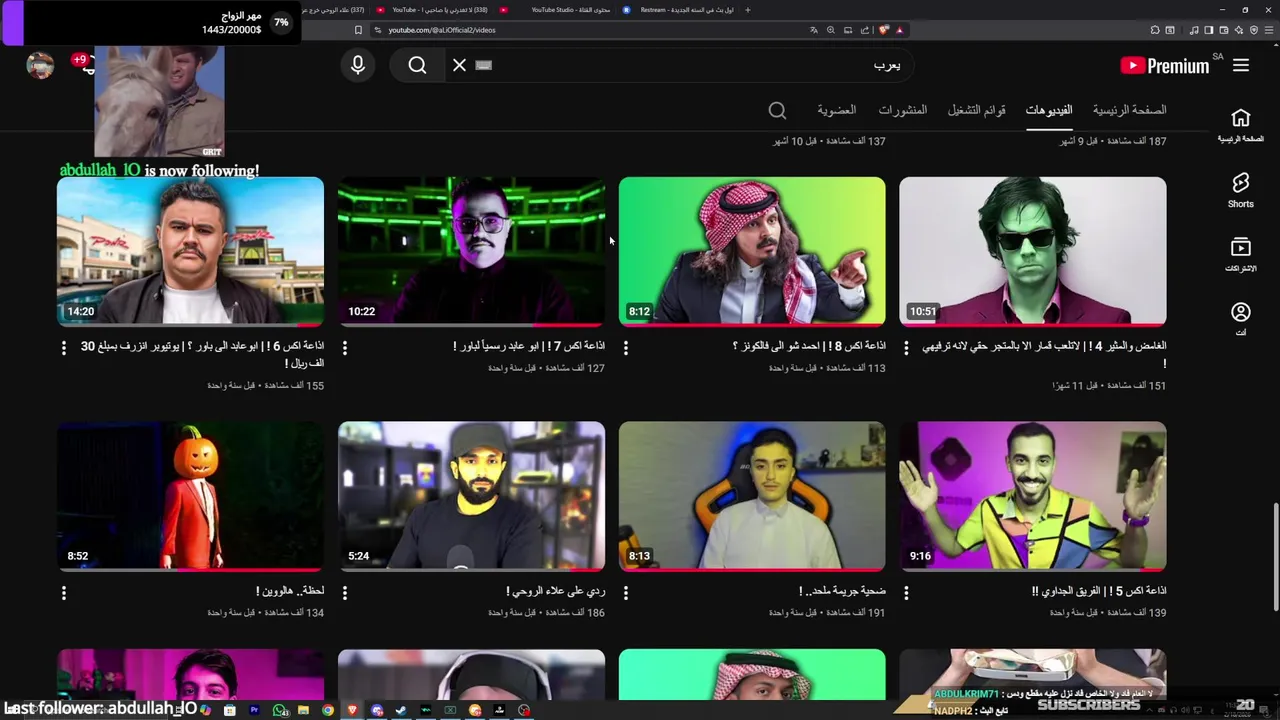This screenshot has width=1280, height=720.
Task: Open the account avatar menu
Action: pos(40,65)
